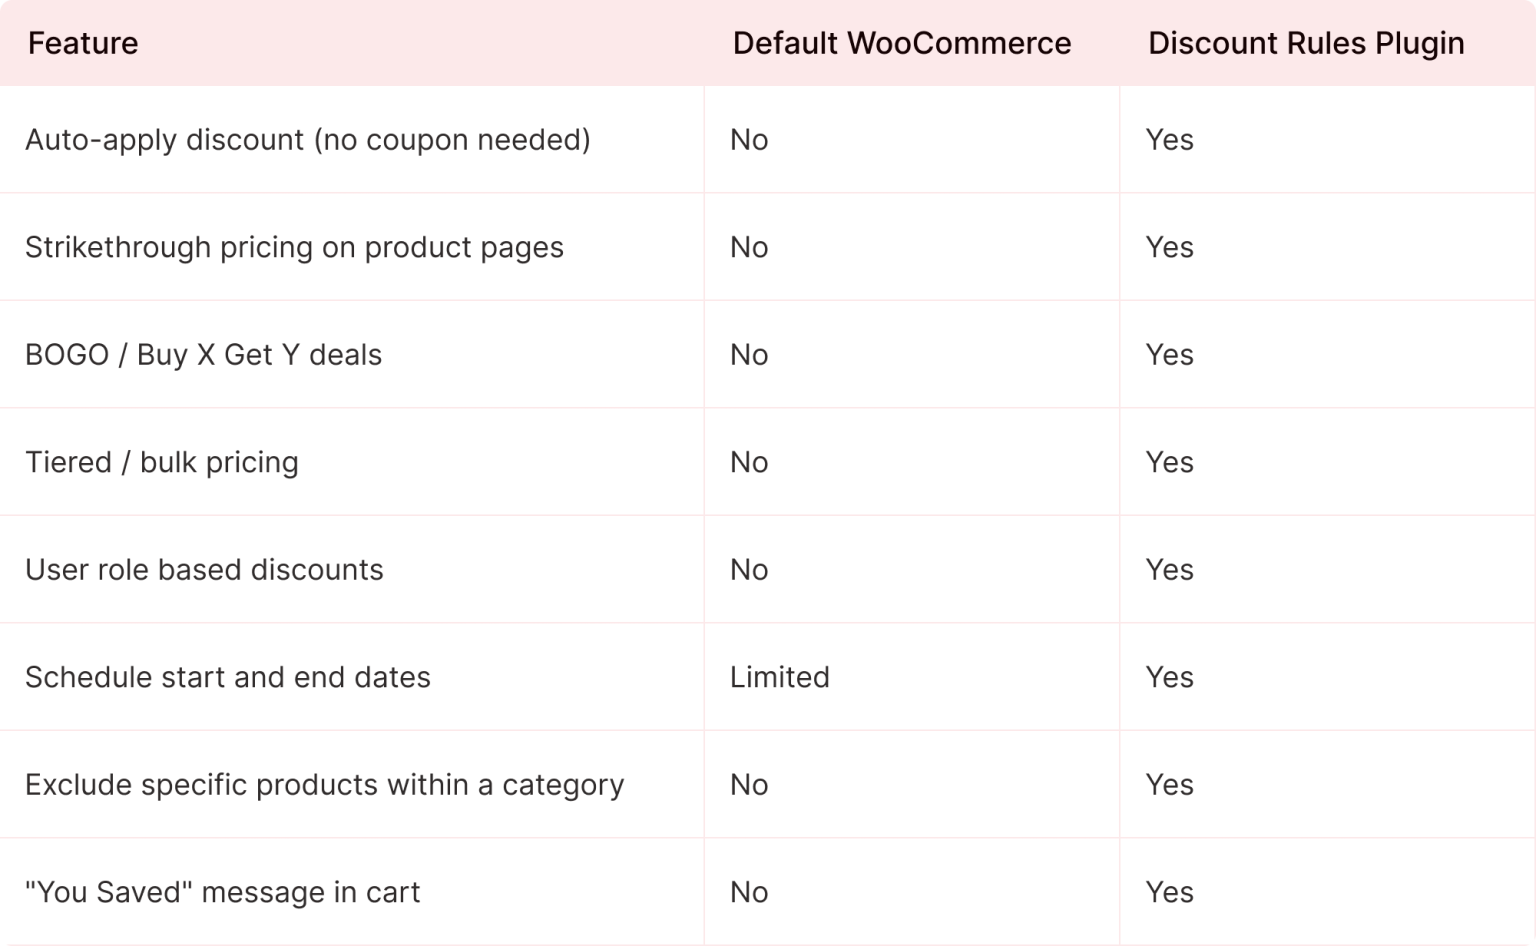Click the Tiered / bulk pricing cell
This screenshot has width=1536, height=946.
[x=161, y=462]
